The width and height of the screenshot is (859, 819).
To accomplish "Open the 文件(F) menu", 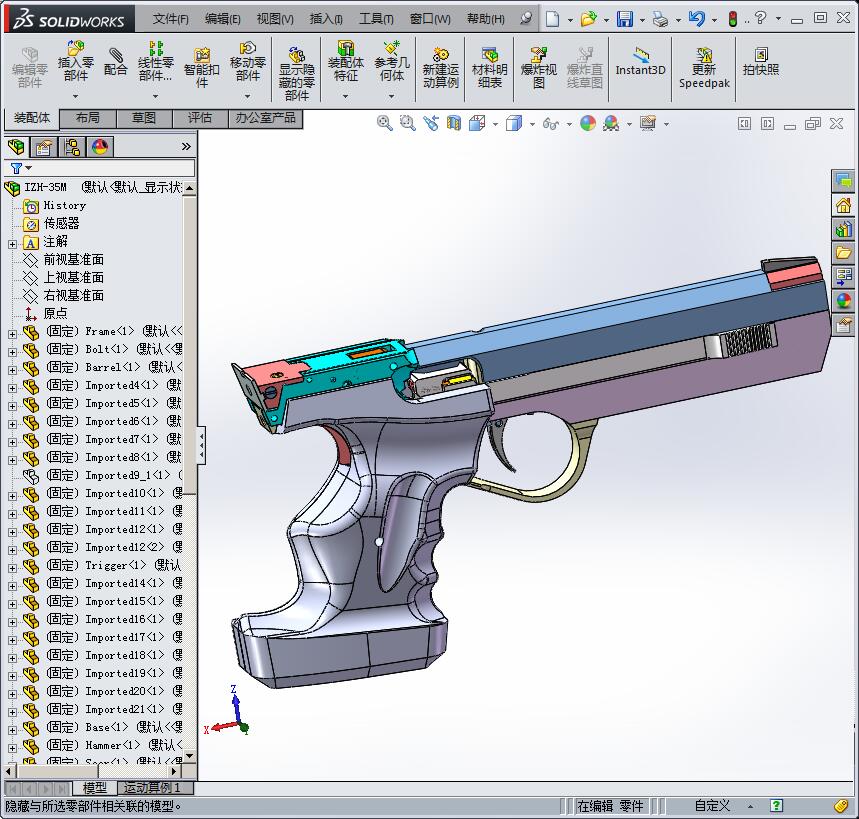I will click(x=170, y=19).
